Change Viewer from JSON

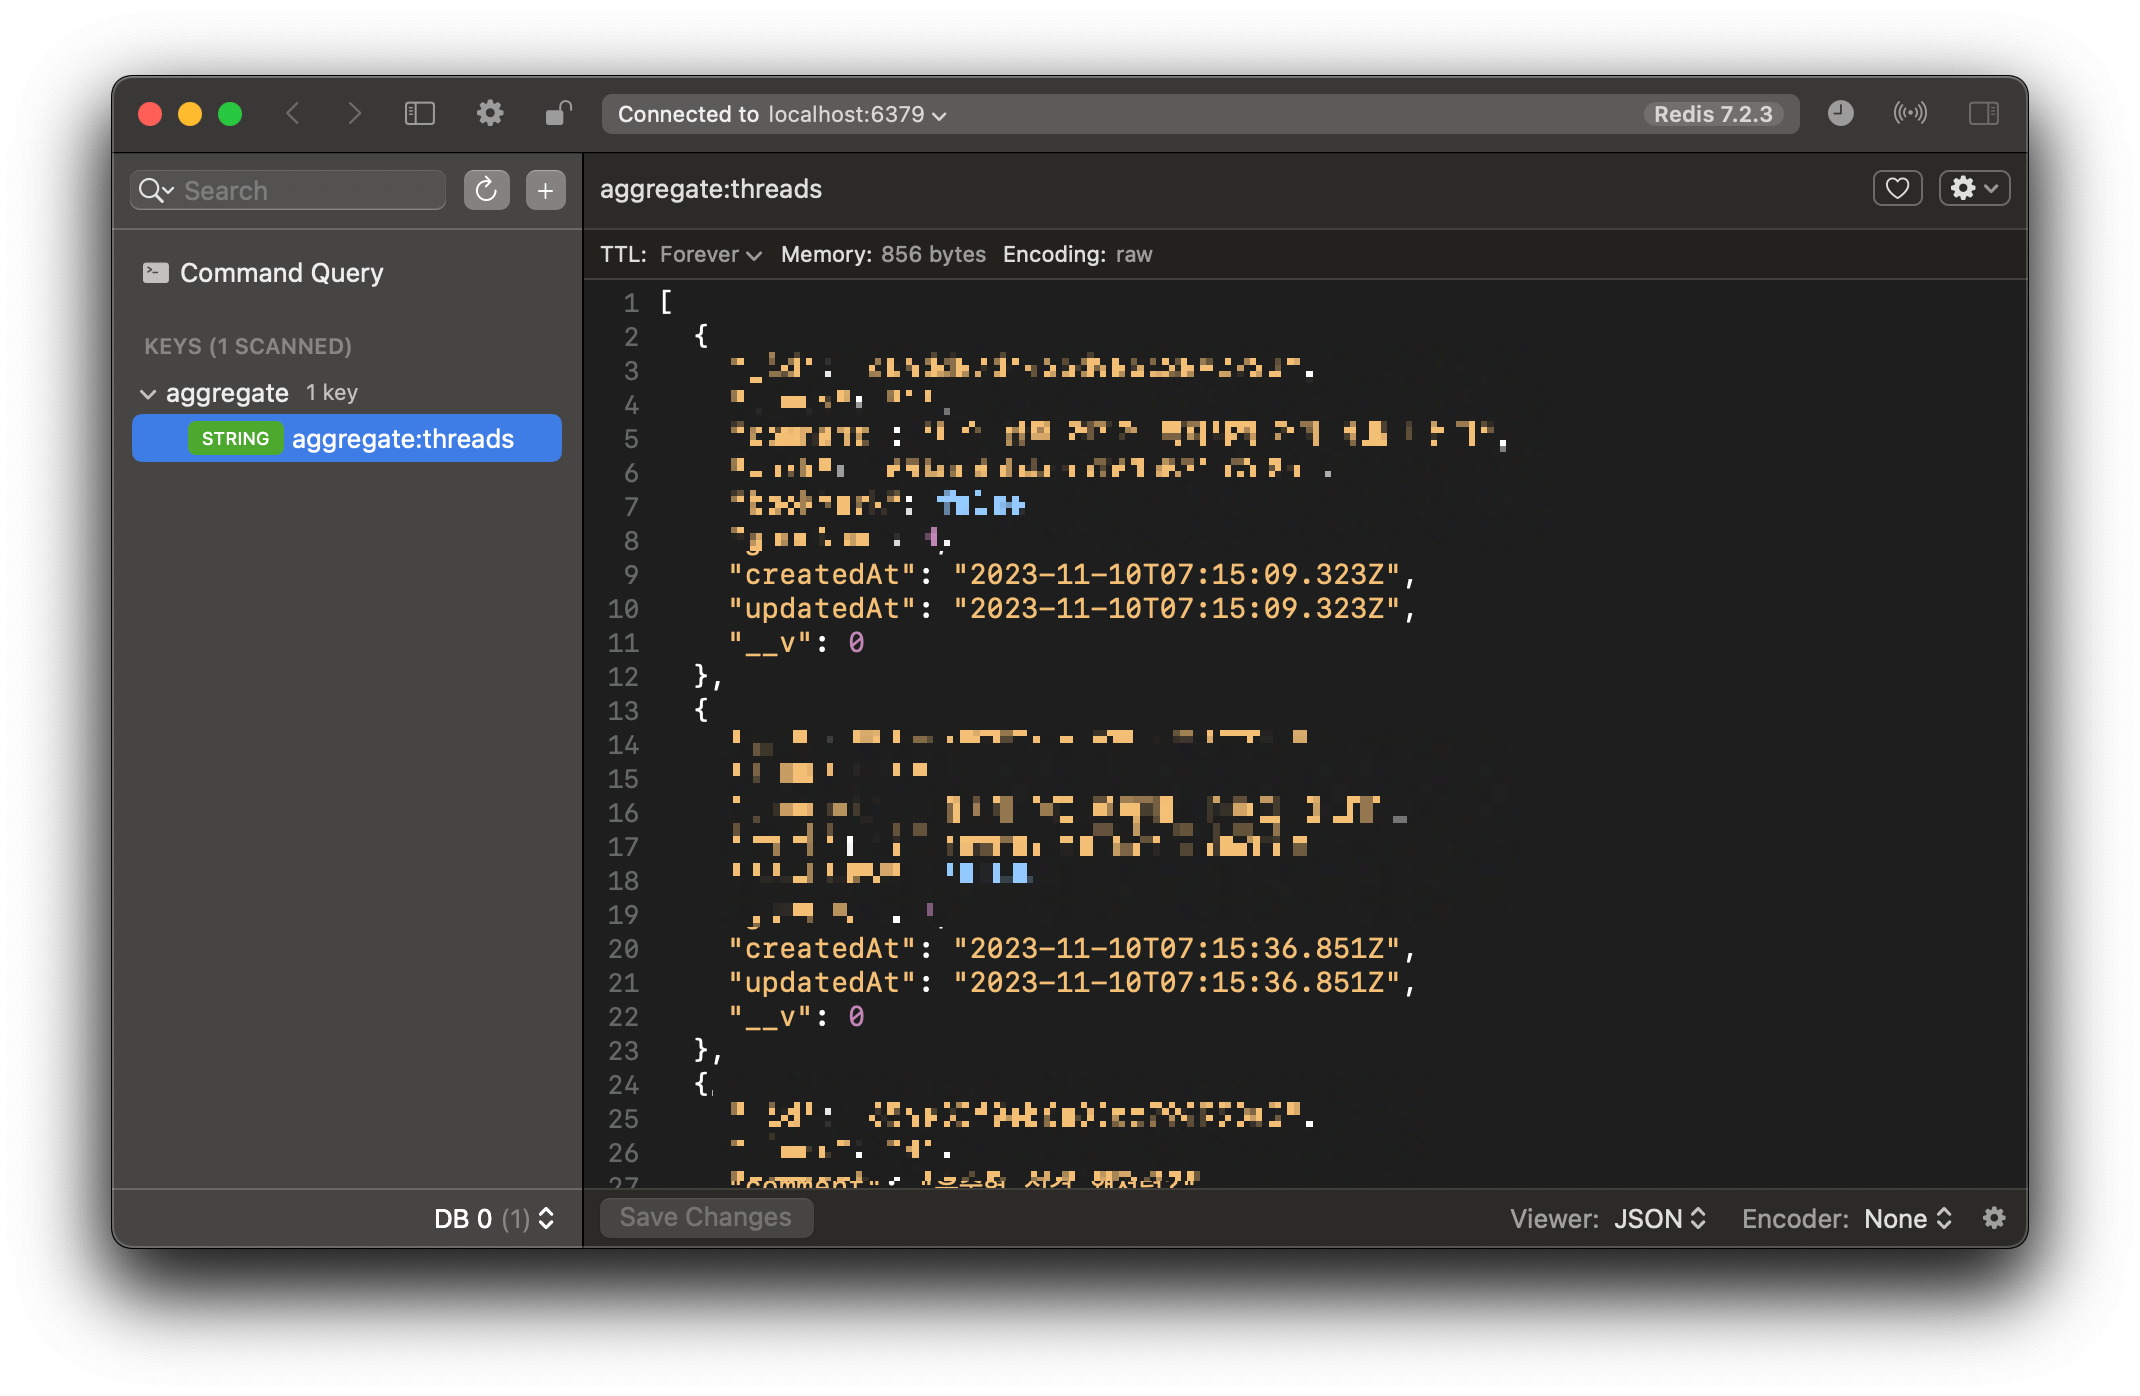tap(1660, 1218)
